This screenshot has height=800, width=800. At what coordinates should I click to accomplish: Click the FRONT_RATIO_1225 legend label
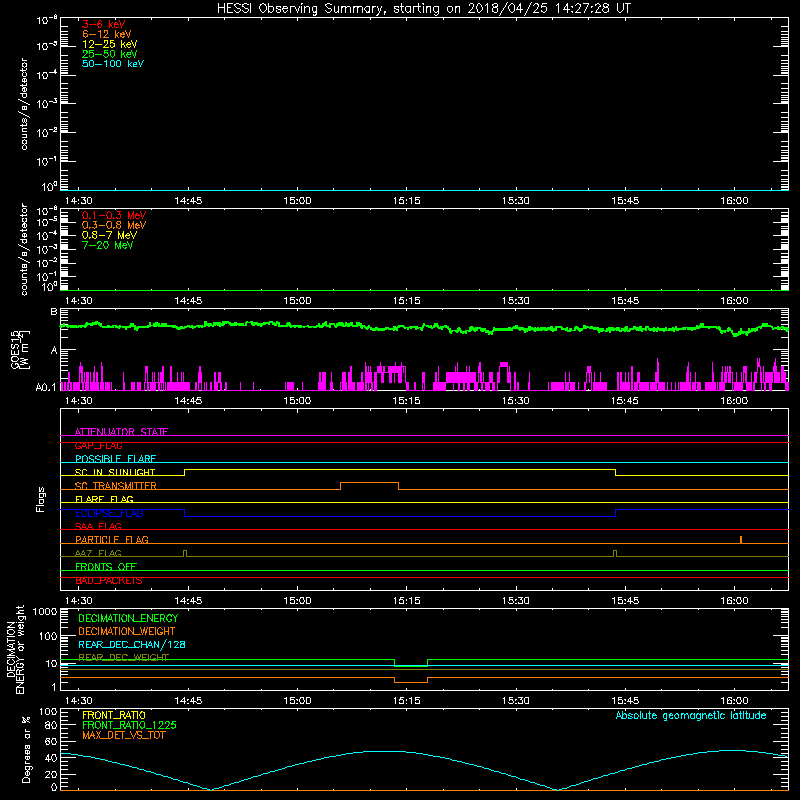point(129,725)
